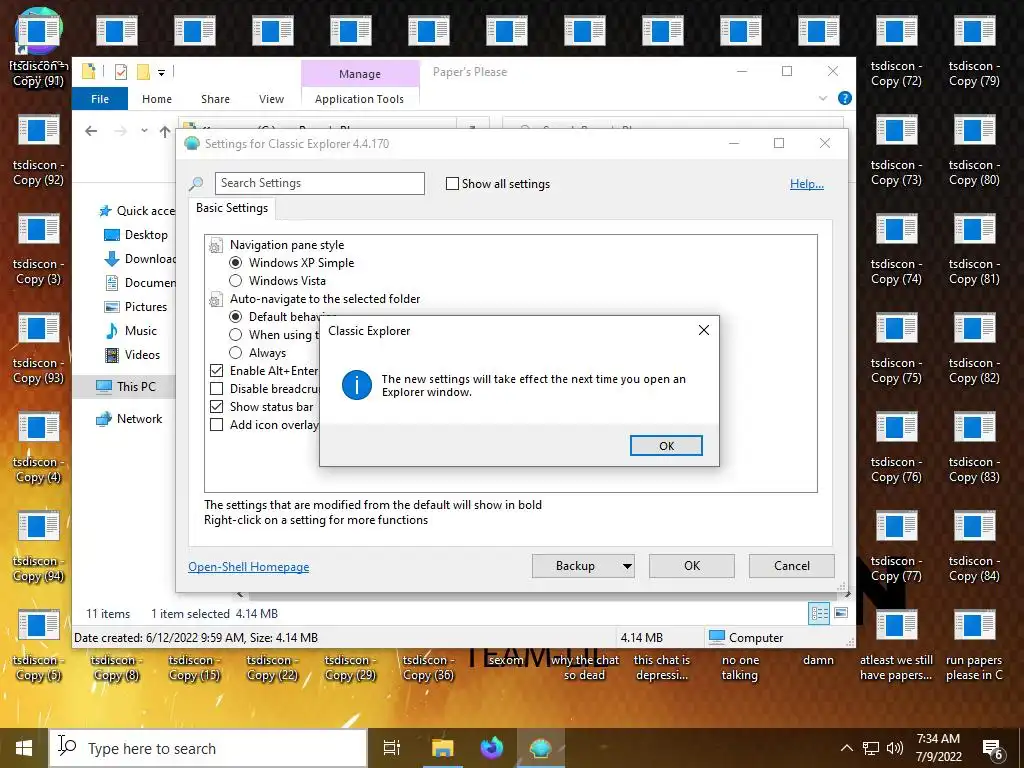1024x768 pixels.
Task: Switch Explorer to large icons view
Action: [x=841, y=613]
